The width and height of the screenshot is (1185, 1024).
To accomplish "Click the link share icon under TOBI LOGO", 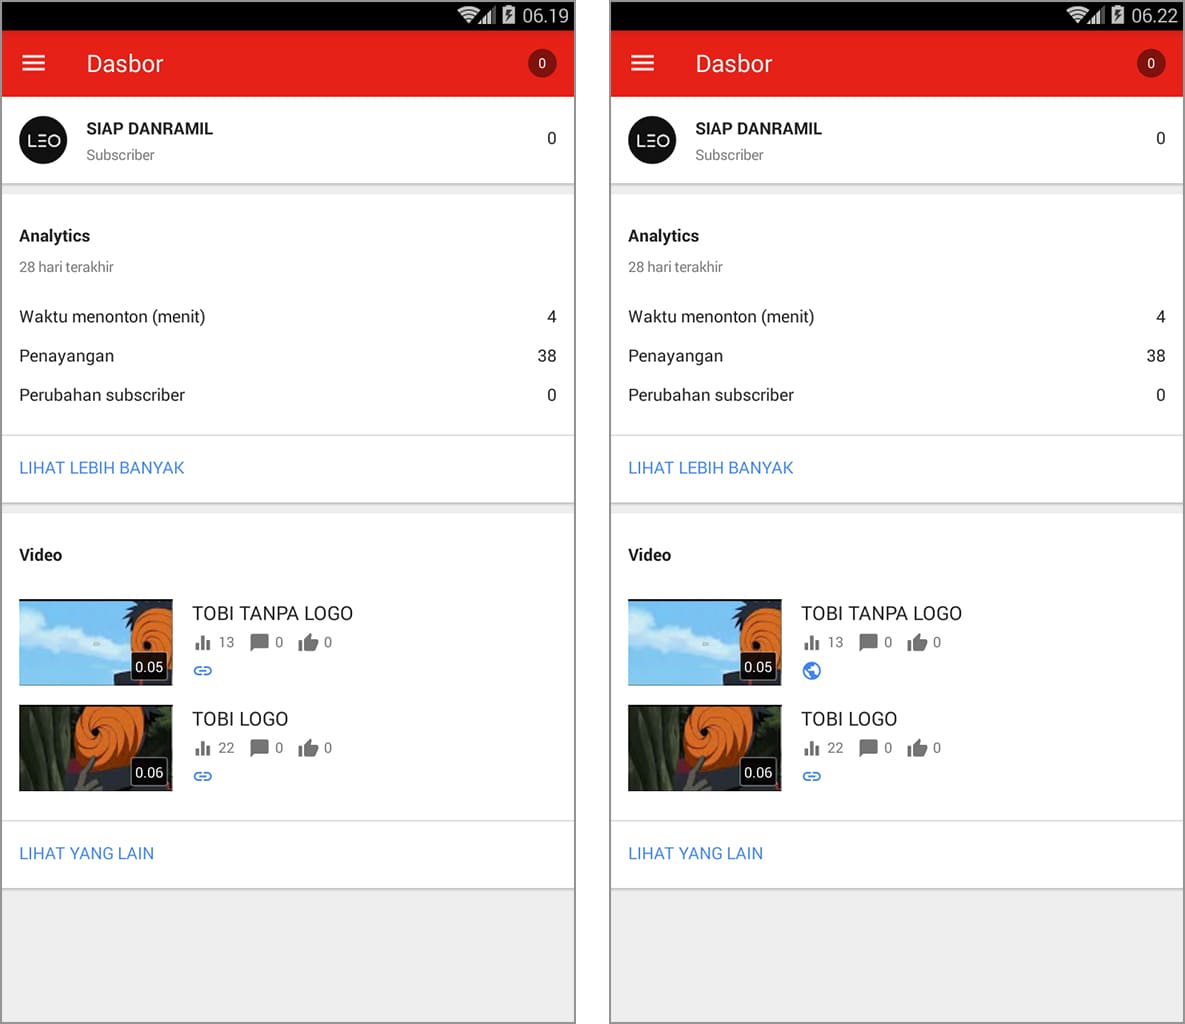I will pyautogui.click(x=203, y=776).
